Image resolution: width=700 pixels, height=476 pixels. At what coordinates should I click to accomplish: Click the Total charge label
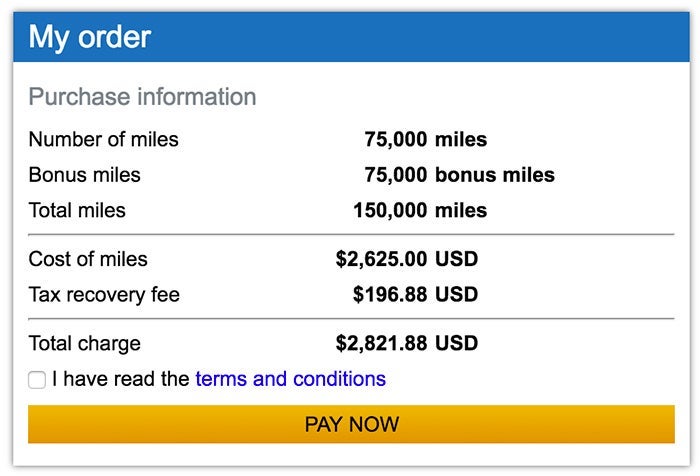(x=84, y=343)
